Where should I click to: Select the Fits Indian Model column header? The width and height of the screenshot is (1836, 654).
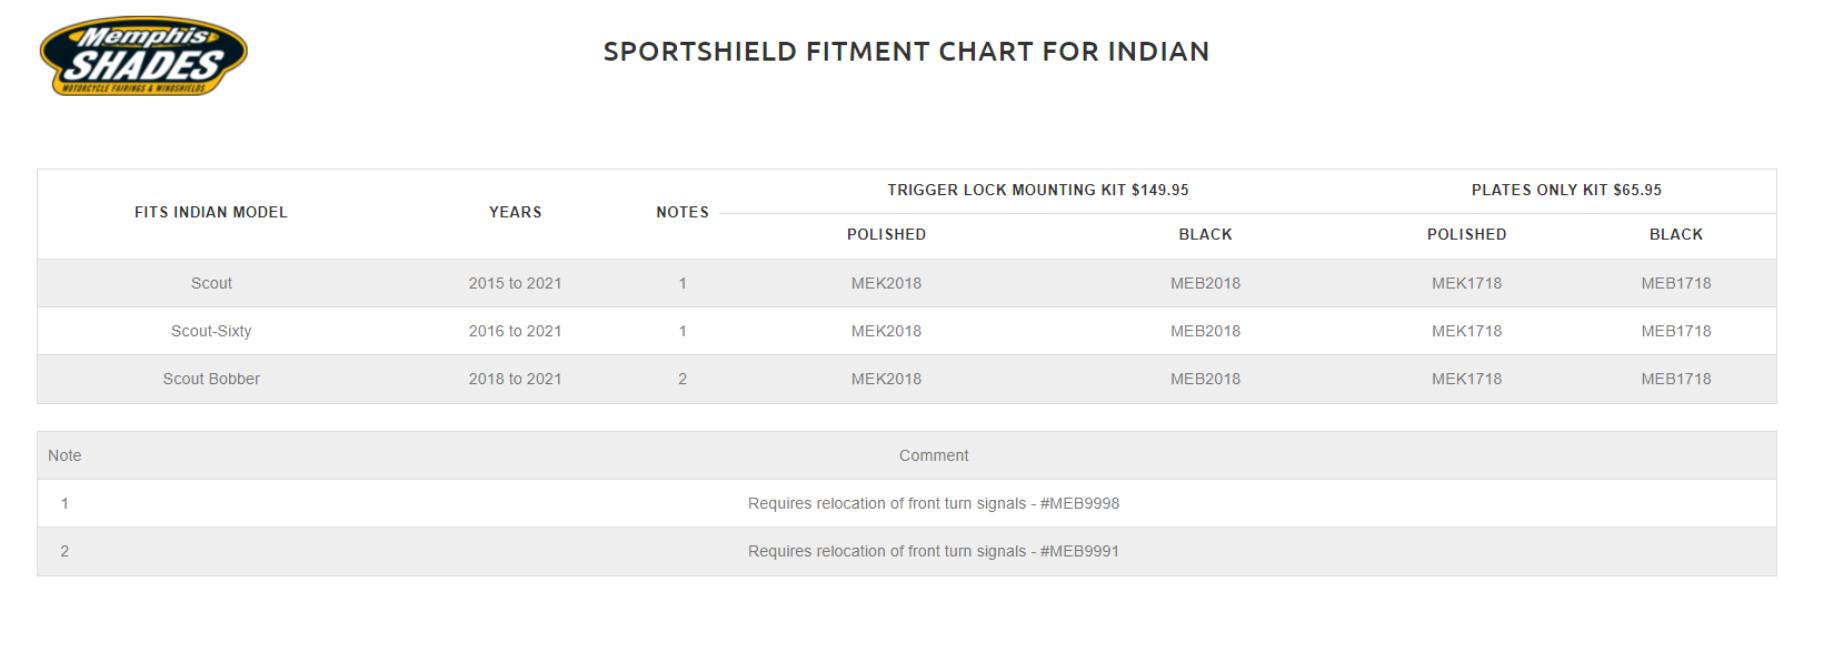click(x=211, y=212)
